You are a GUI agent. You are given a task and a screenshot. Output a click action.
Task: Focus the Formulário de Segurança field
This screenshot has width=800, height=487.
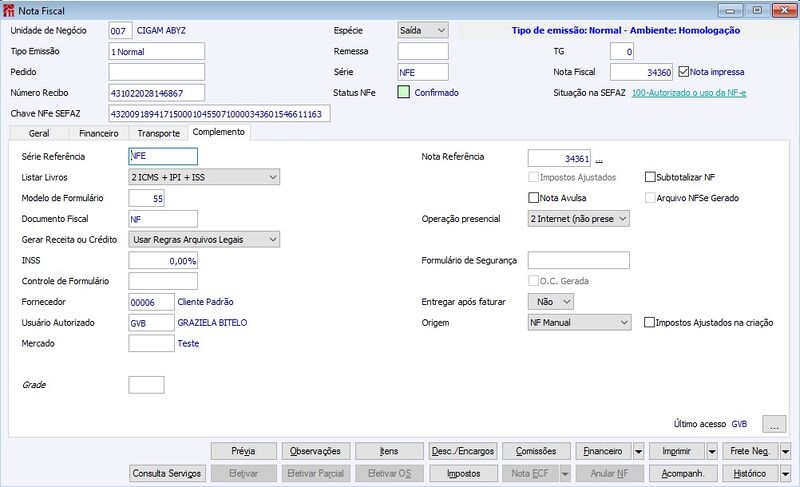tap(579, 260)
